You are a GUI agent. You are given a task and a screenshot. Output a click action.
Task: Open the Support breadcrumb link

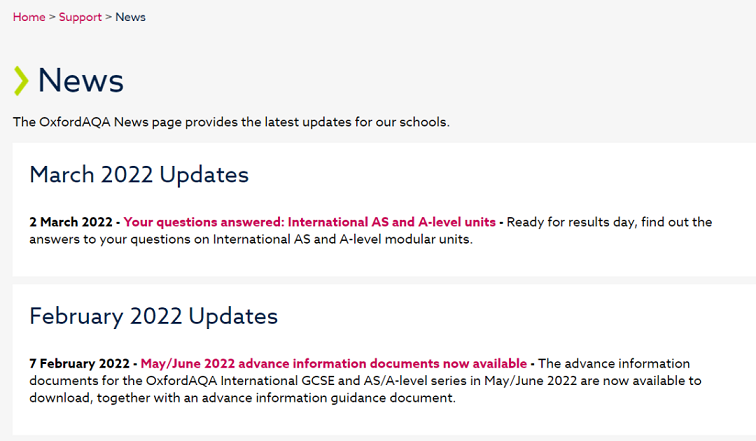[x=80, y=17]
